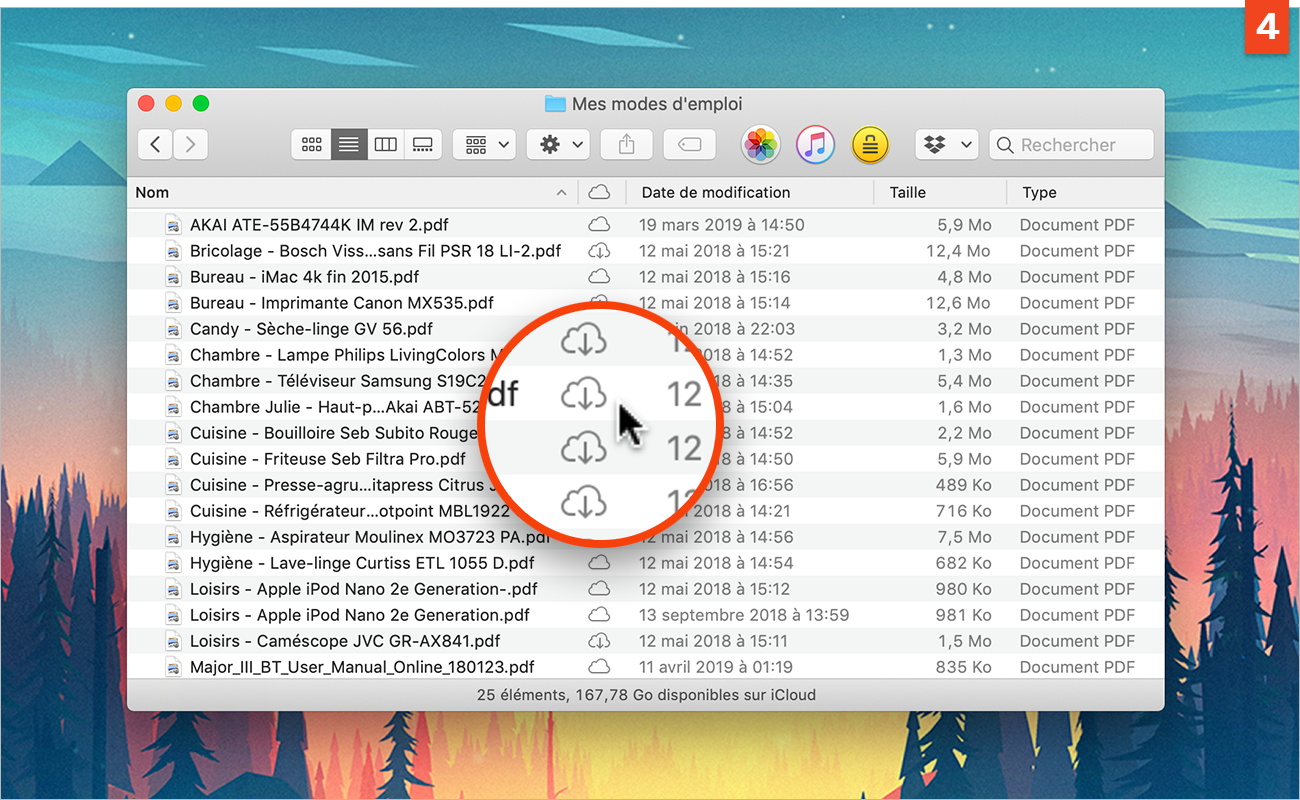Switch to icon view

pos(311,145)
